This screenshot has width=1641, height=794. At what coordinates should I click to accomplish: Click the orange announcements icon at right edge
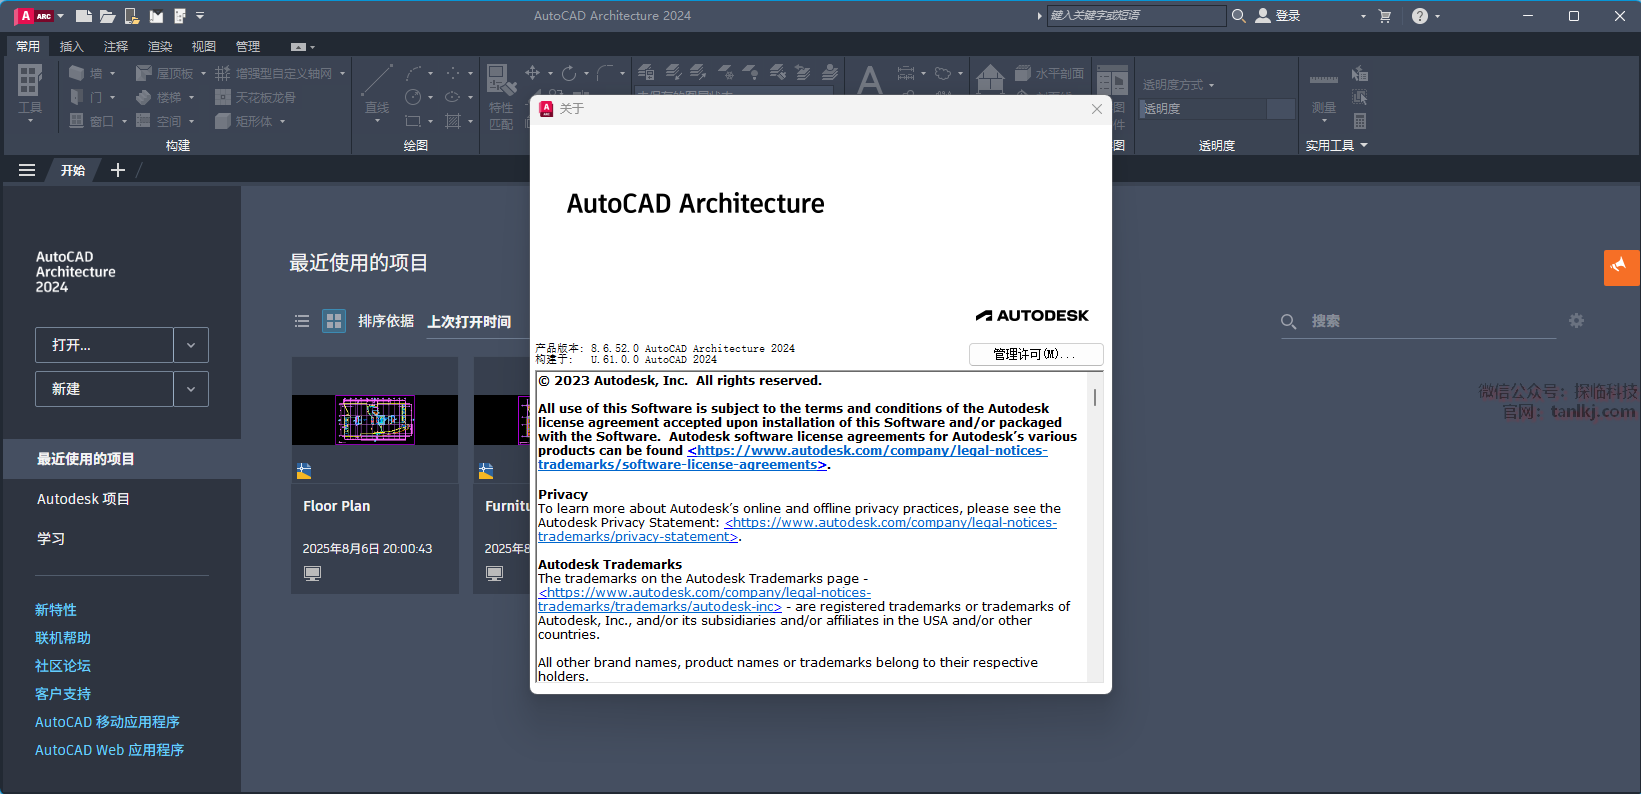[1620, 267]
